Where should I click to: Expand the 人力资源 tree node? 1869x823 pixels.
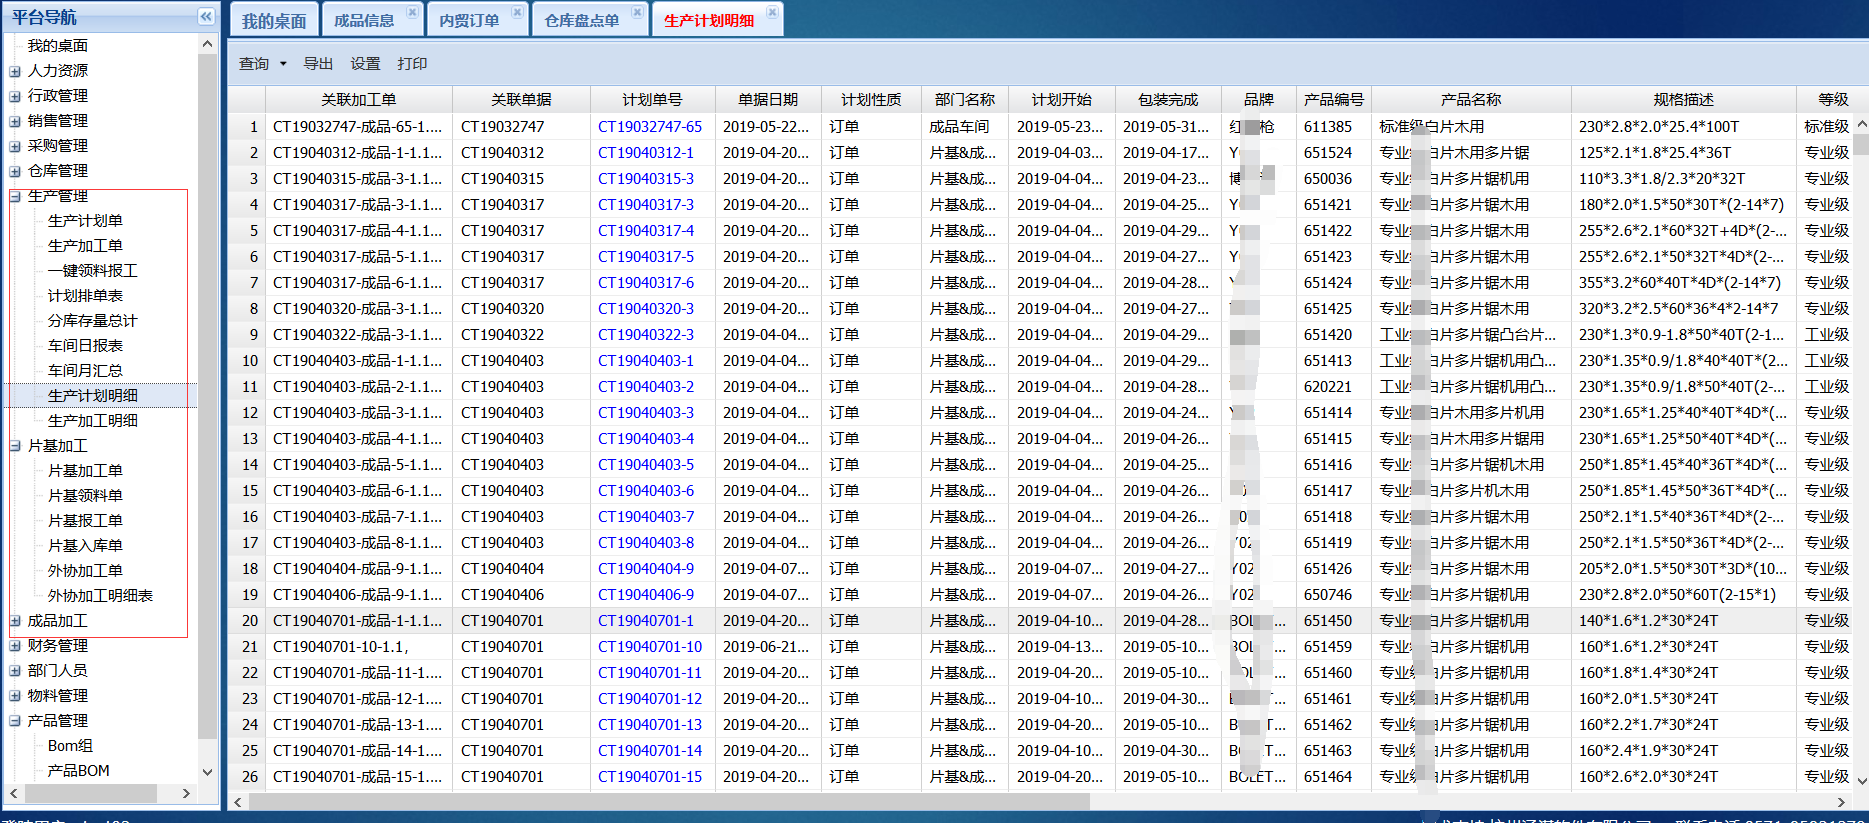[15, 71]
